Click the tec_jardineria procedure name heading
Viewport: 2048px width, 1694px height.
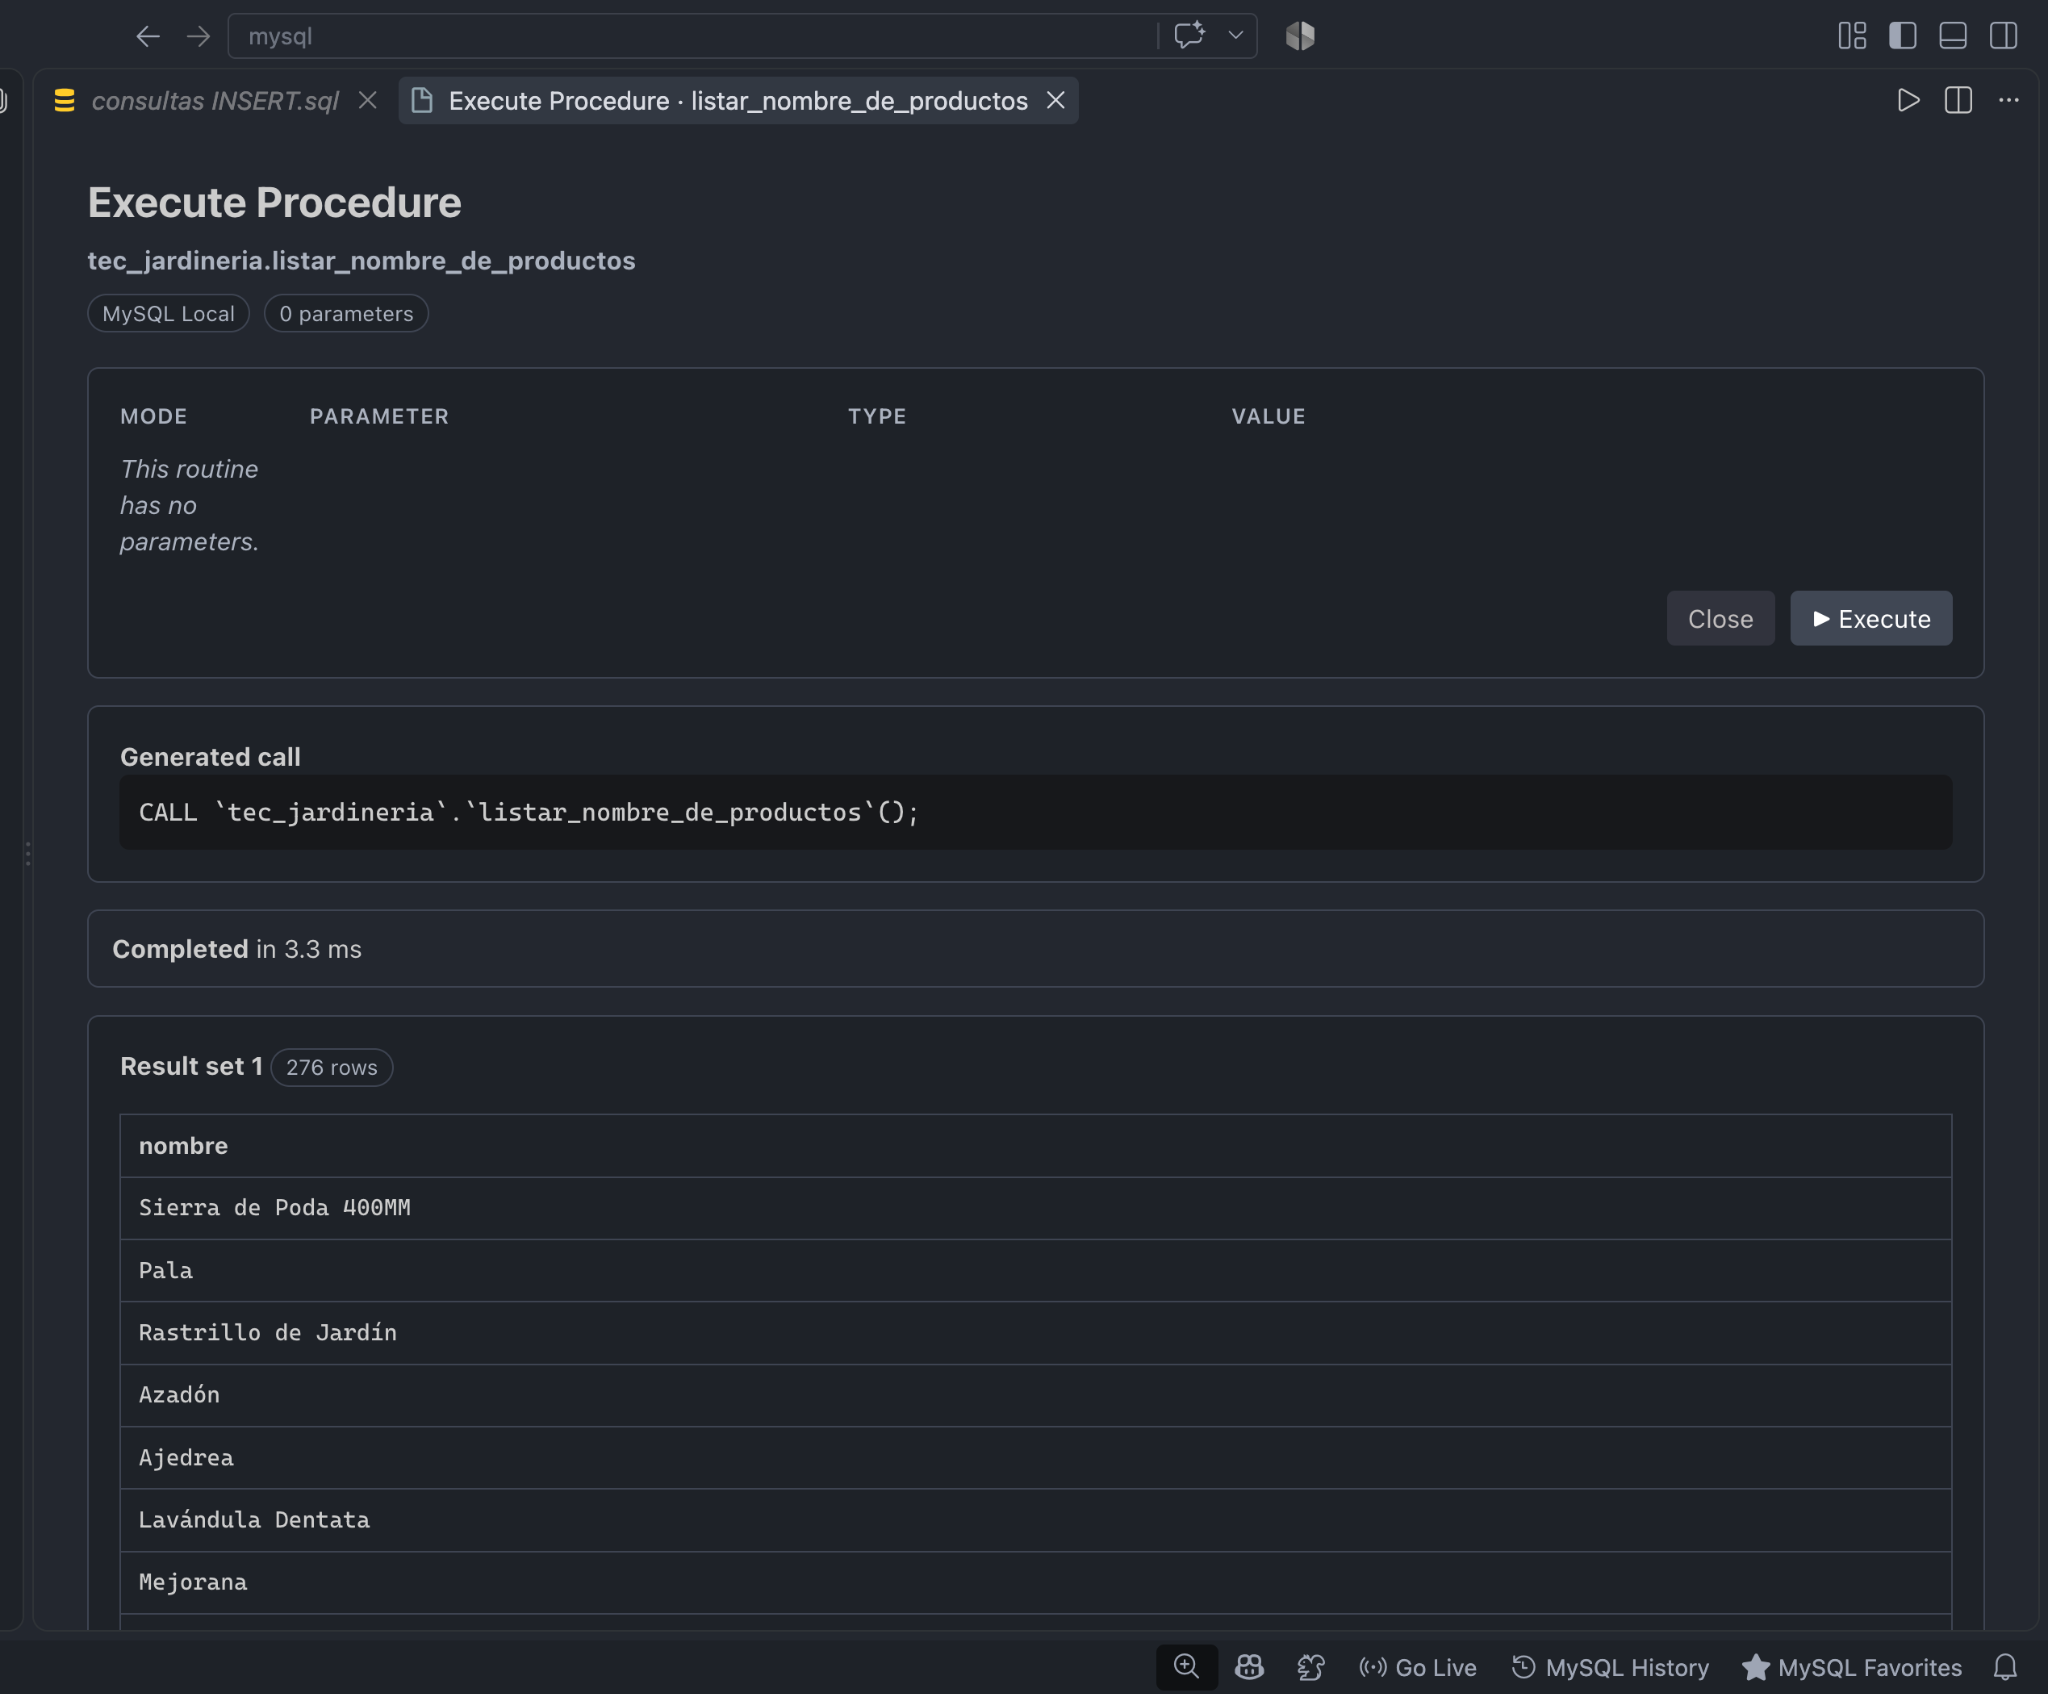click(x=361, y=261)
